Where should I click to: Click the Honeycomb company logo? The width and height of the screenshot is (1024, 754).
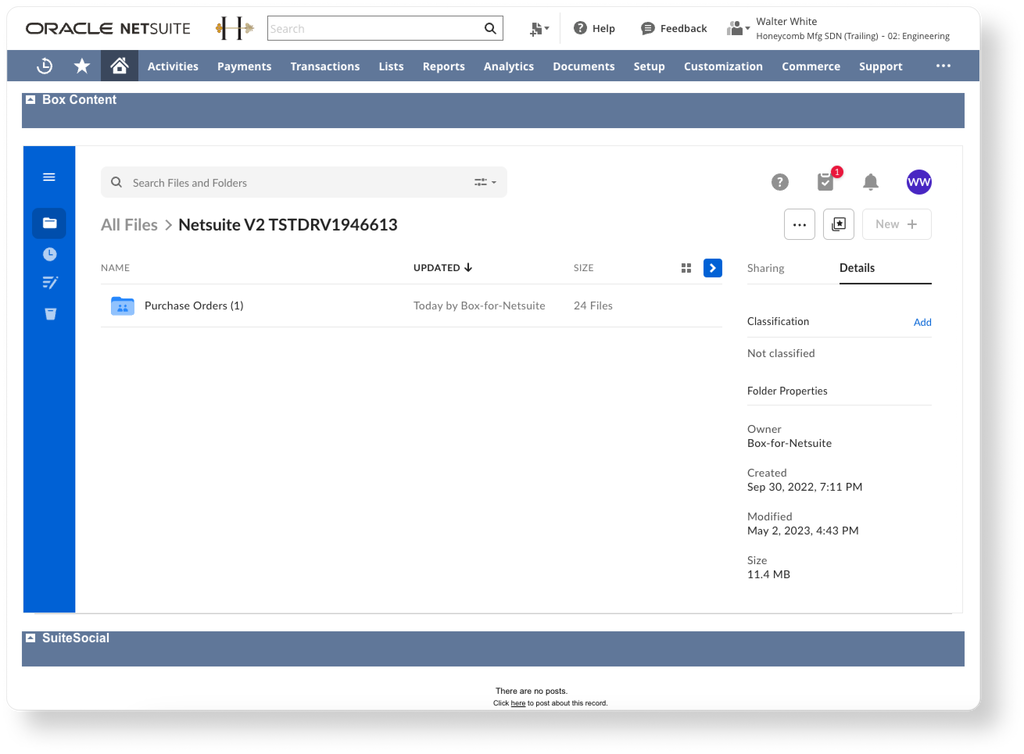coord(234,29)
